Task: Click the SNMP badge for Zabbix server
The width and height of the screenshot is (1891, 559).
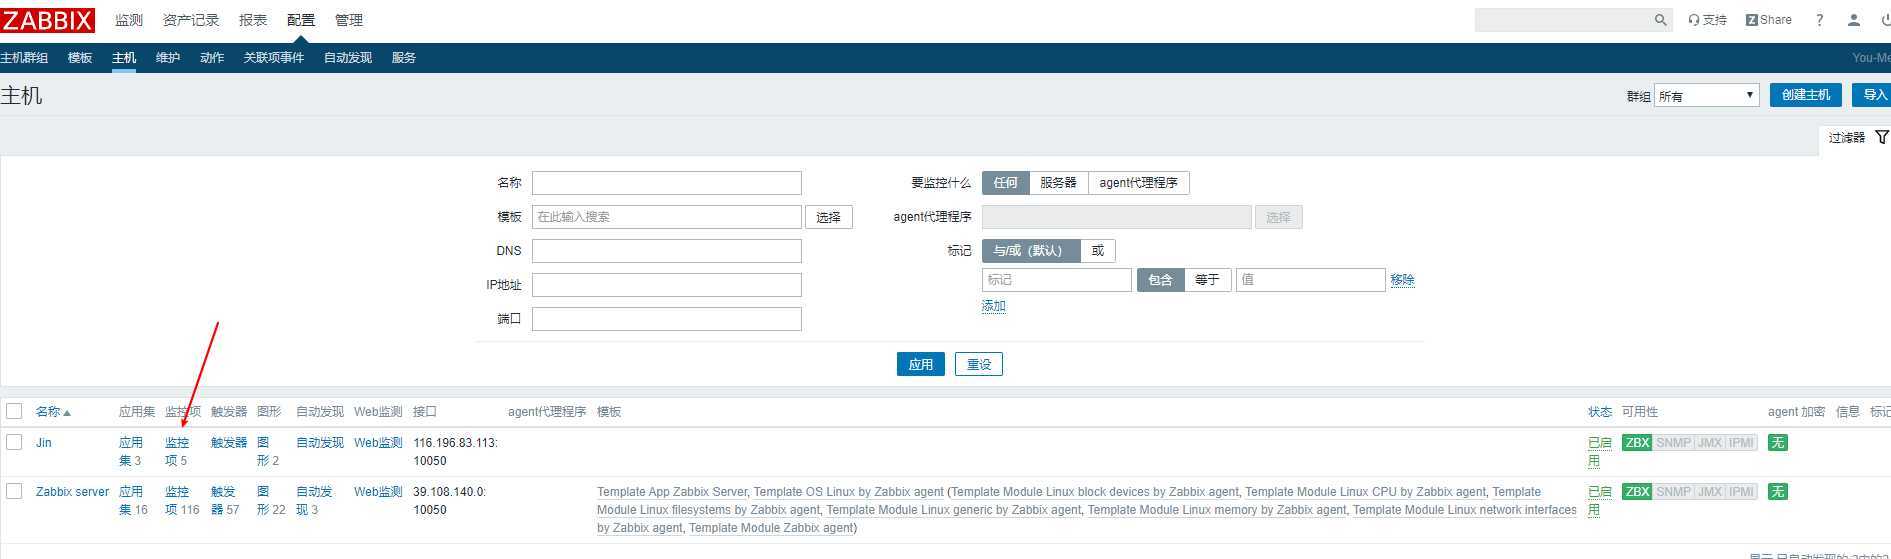Action: click(x=1673, y=492)
